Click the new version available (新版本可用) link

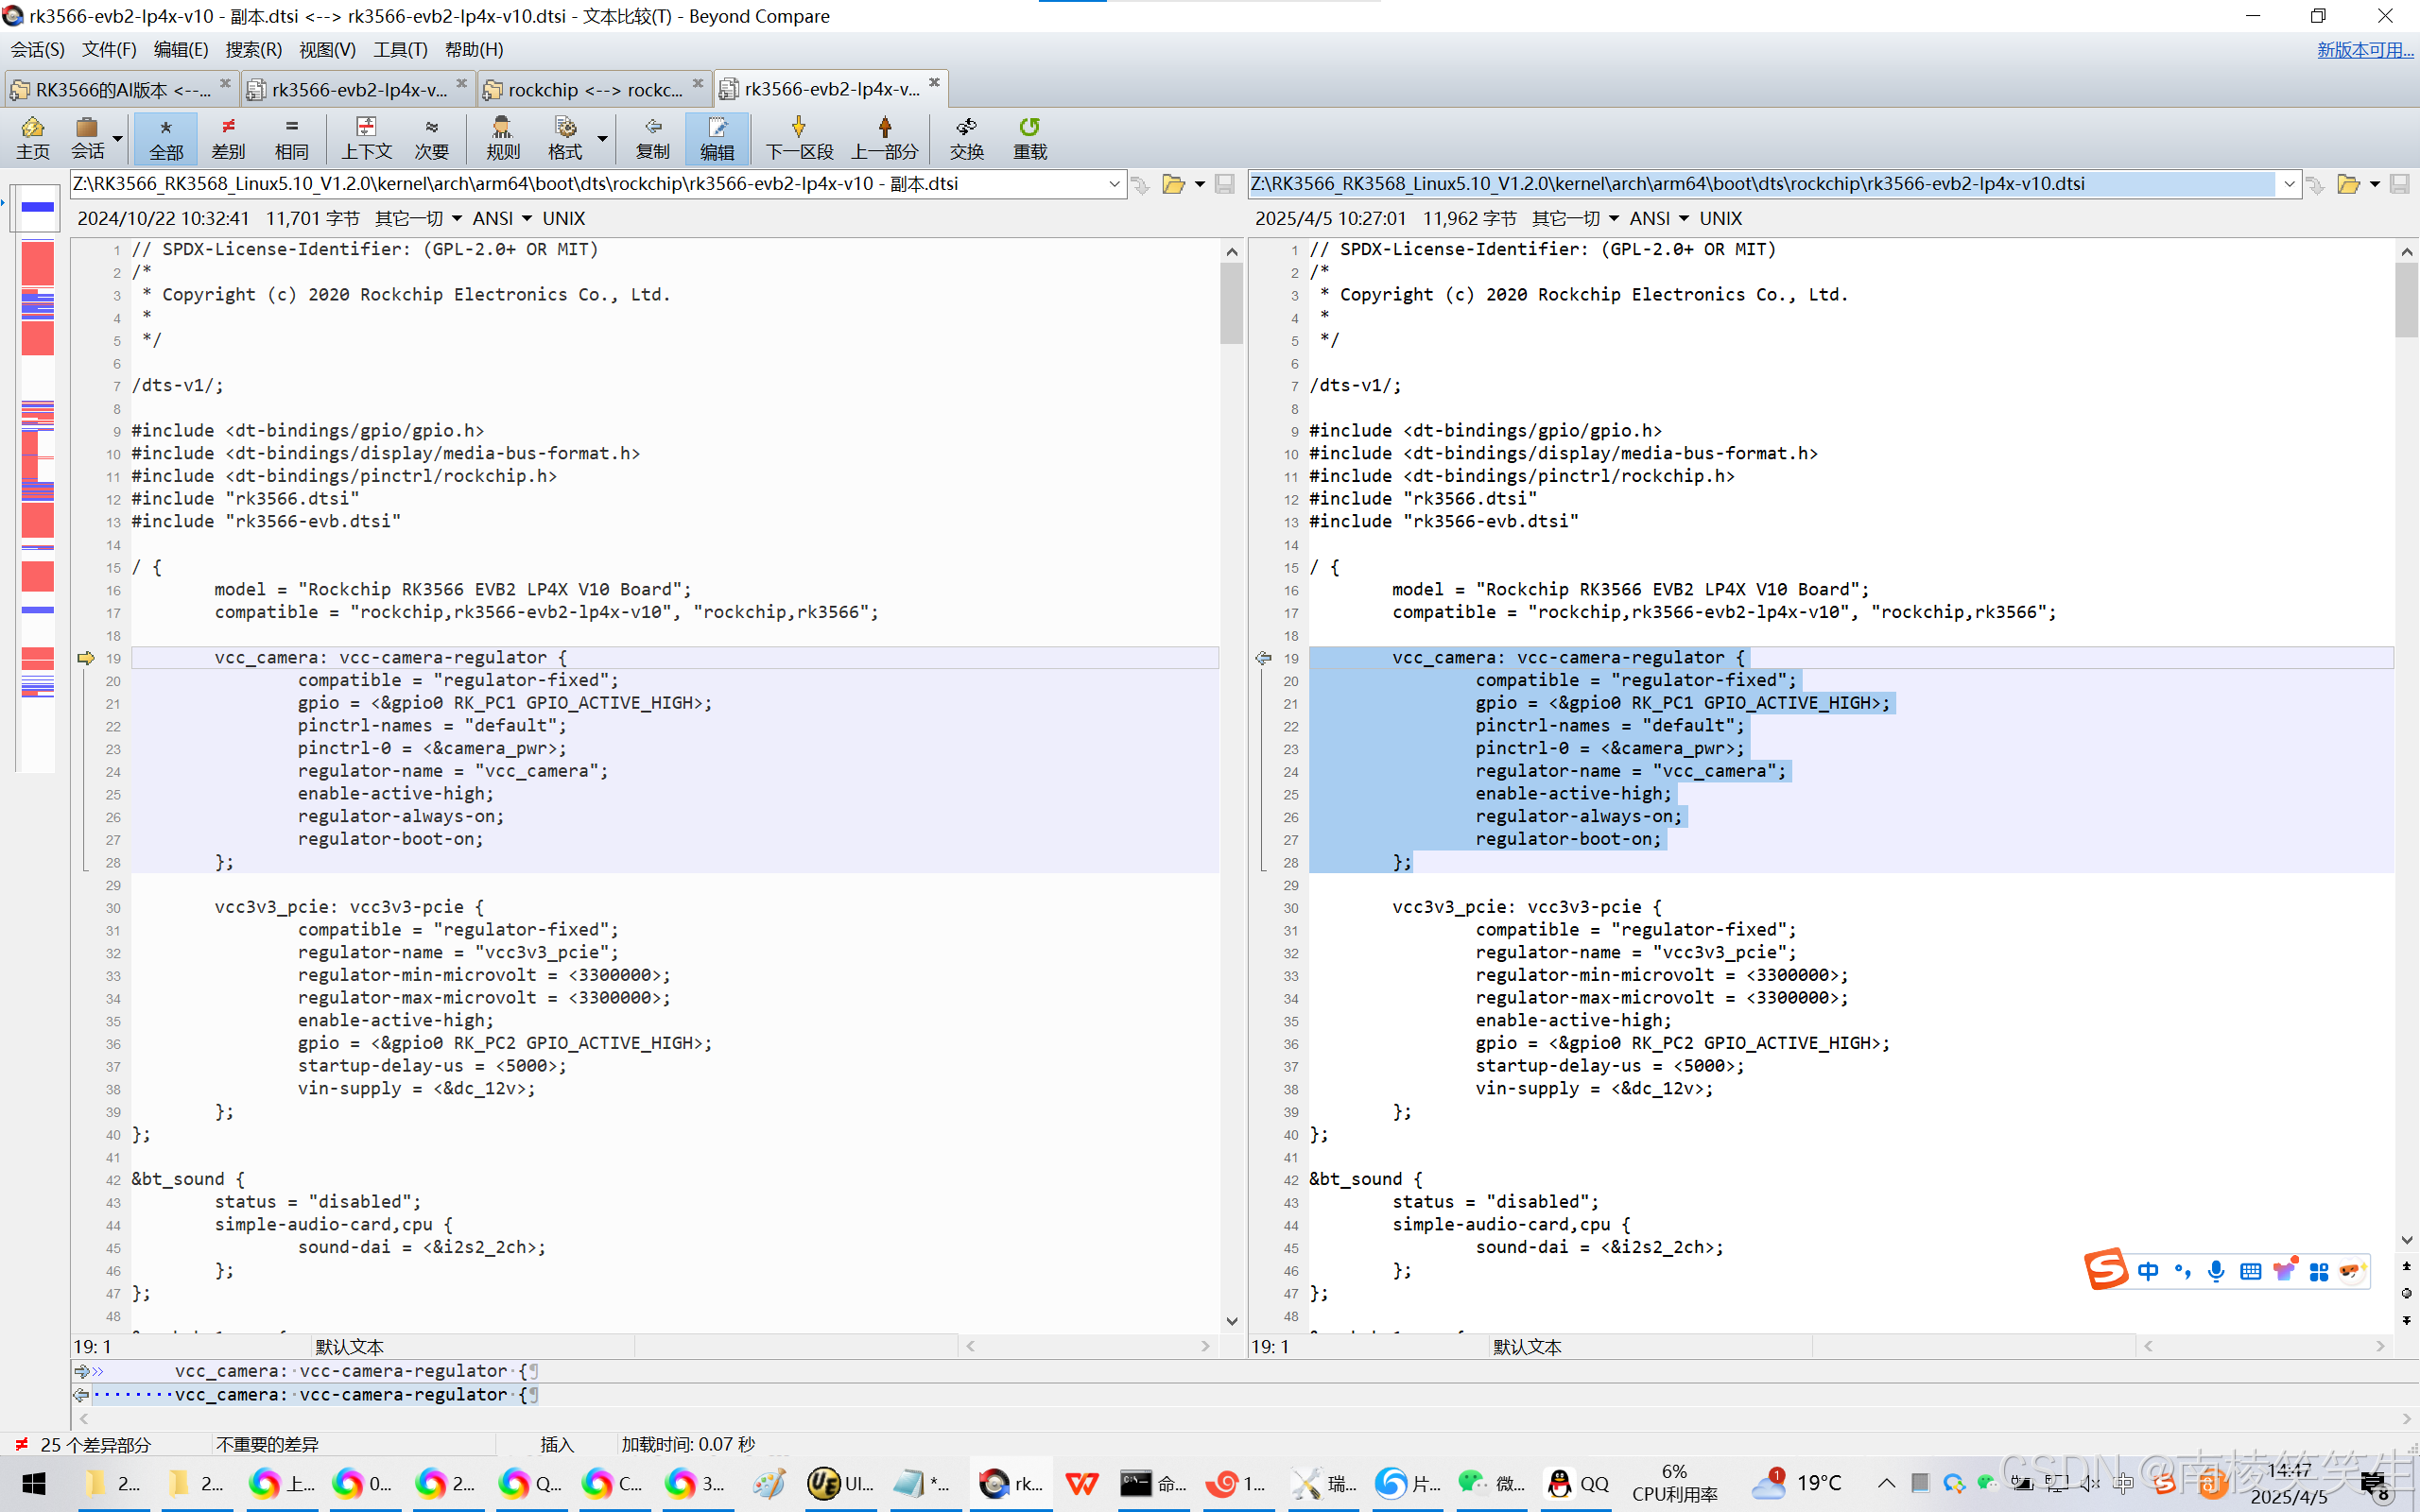[x=2364, y=49]
